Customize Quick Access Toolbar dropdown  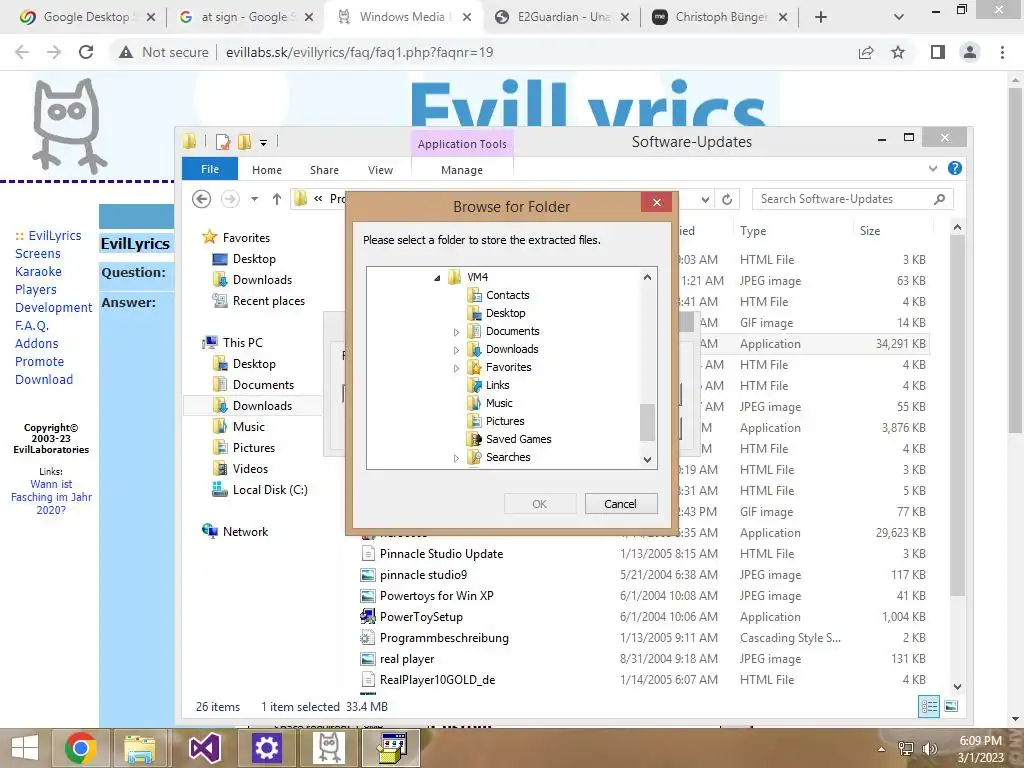[263, 142]
